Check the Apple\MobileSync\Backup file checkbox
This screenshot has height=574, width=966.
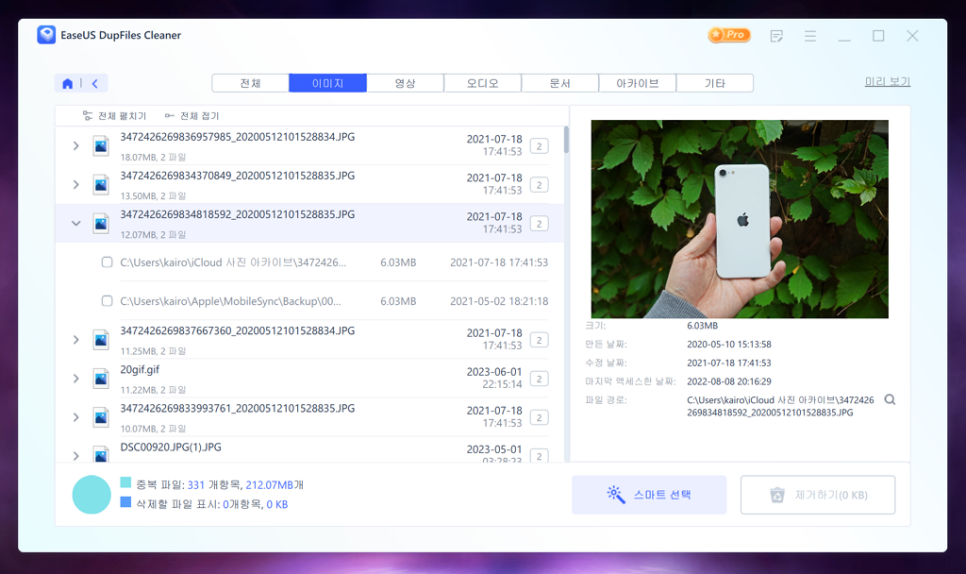pyautogui.click(x=107, y=301)
